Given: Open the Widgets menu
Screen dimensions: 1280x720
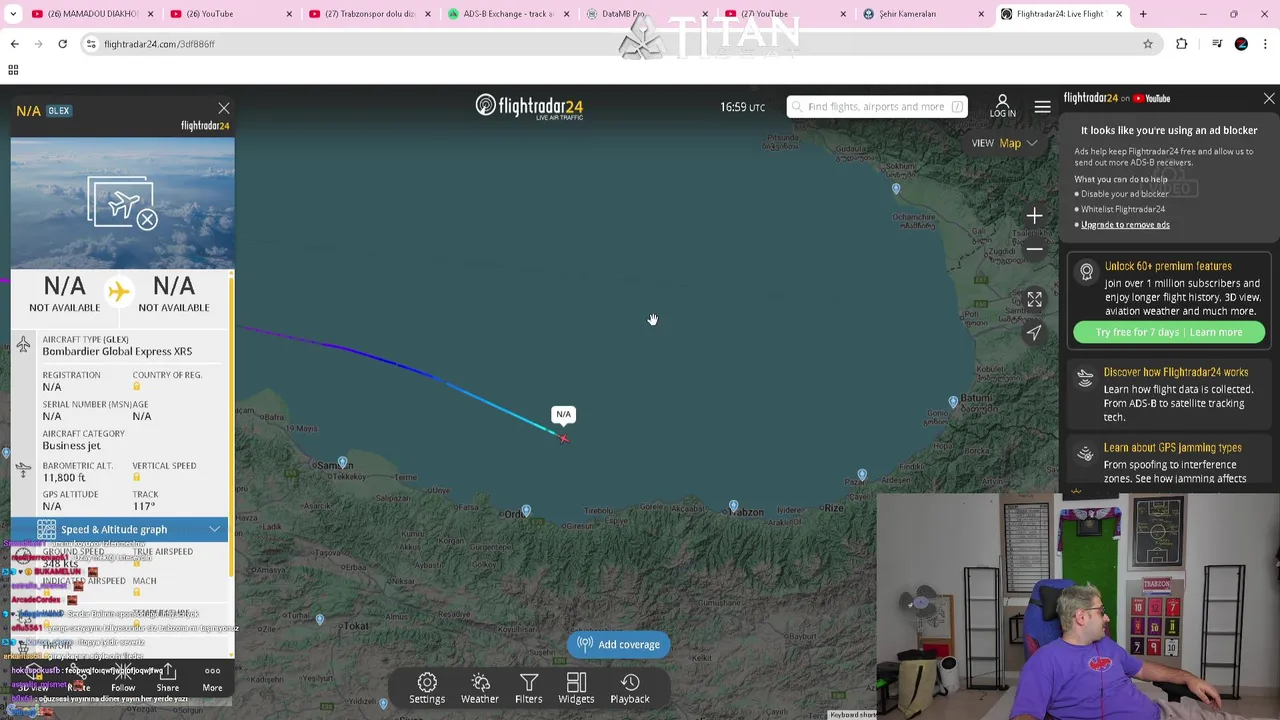Looking at the screenshot, I should (x=576, y=688).
